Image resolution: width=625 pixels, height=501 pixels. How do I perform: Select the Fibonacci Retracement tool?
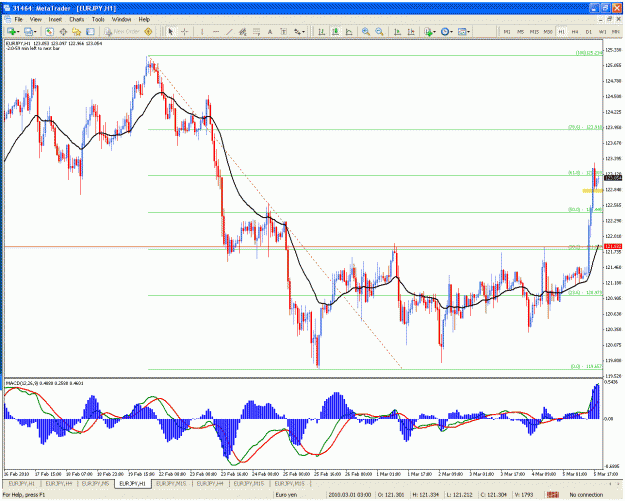point(256,32)
